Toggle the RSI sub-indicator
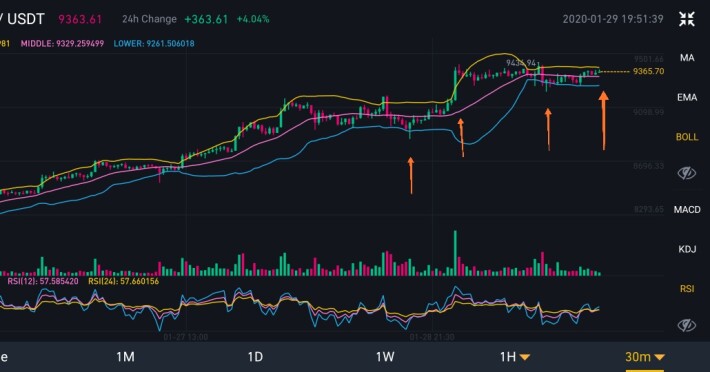Image resolution: width=710 pixels, height=372 pixels. pos(686,289)
